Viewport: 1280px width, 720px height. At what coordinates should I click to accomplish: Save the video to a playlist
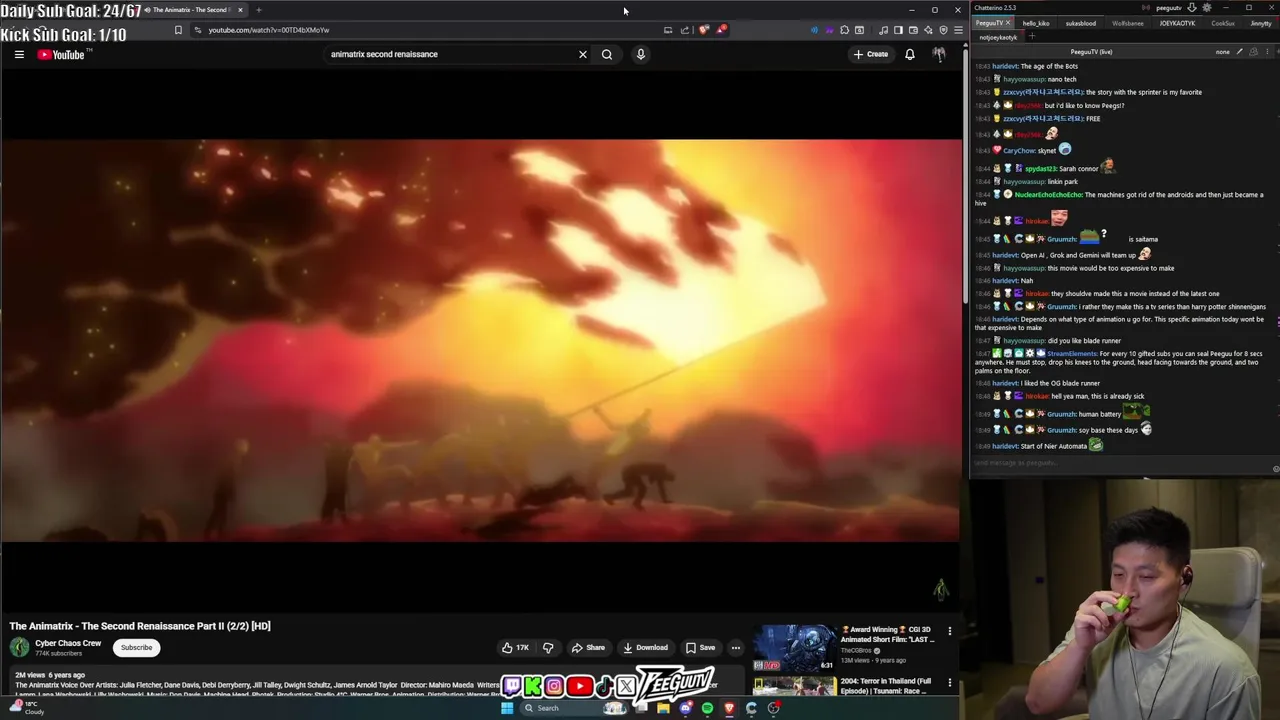[x=700, y=647]
